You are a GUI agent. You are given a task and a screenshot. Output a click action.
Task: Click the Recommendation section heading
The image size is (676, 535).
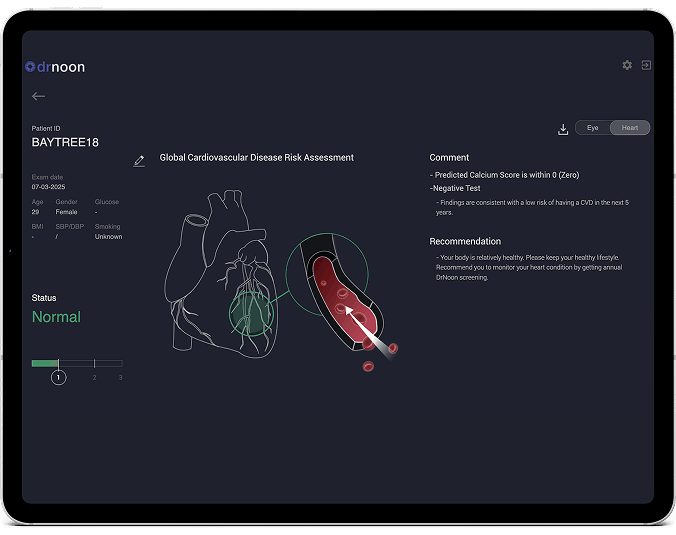click(465, 241)
